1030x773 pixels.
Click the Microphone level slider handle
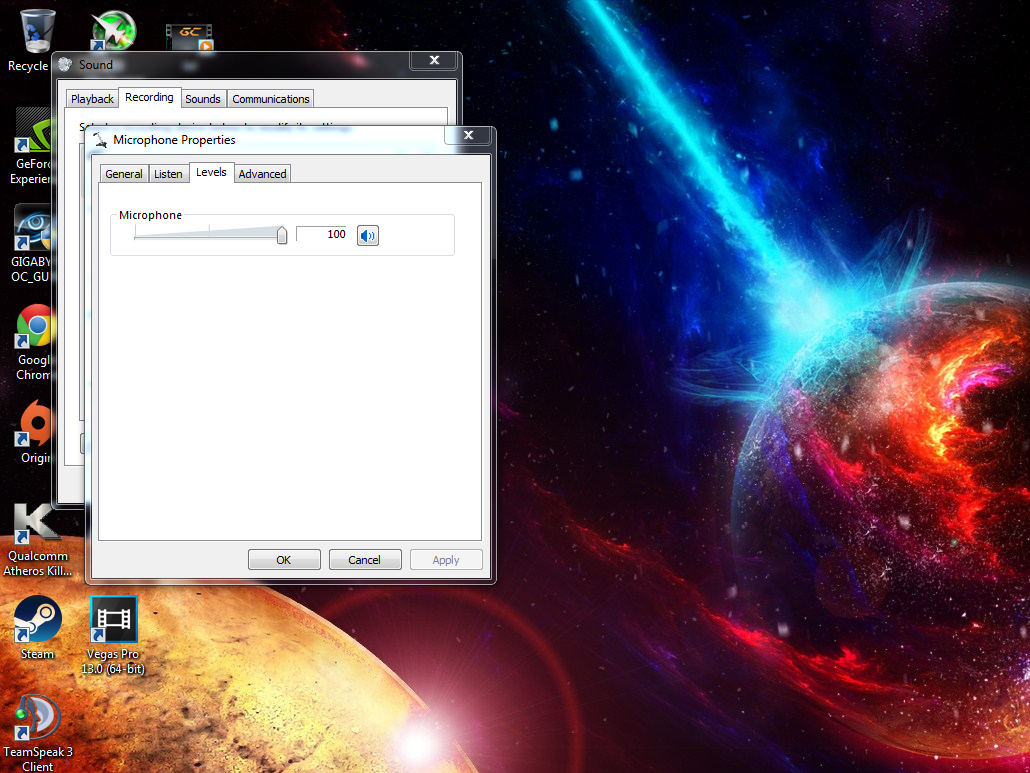[282, 234]
